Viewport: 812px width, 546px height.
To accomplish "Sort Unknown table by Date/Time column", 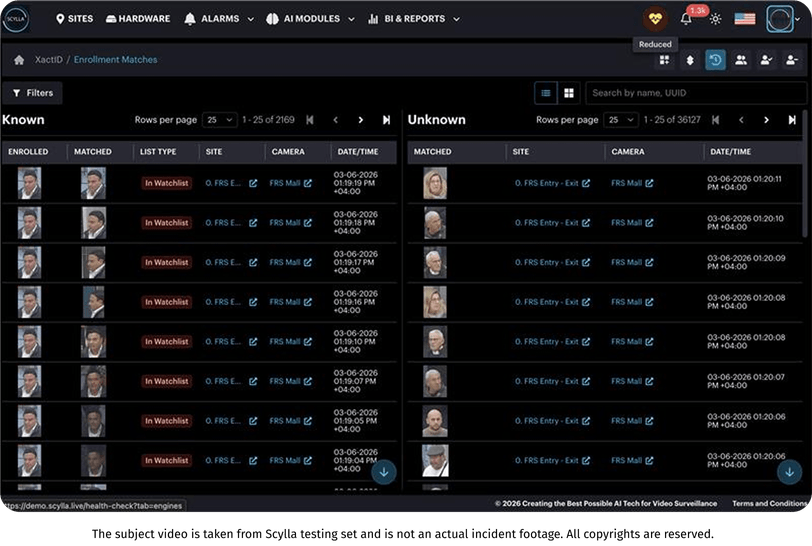I will click(730, 152).
